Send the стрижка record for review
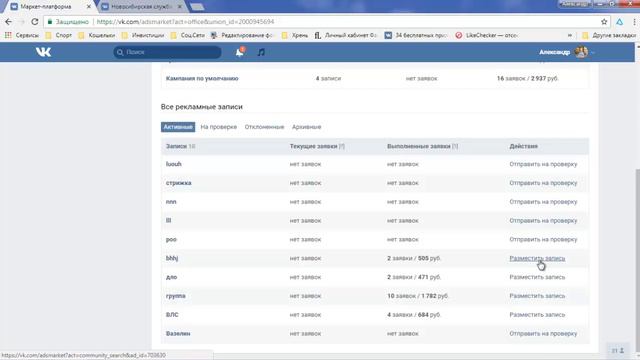 pyautogui.click(x=543, y=183)
